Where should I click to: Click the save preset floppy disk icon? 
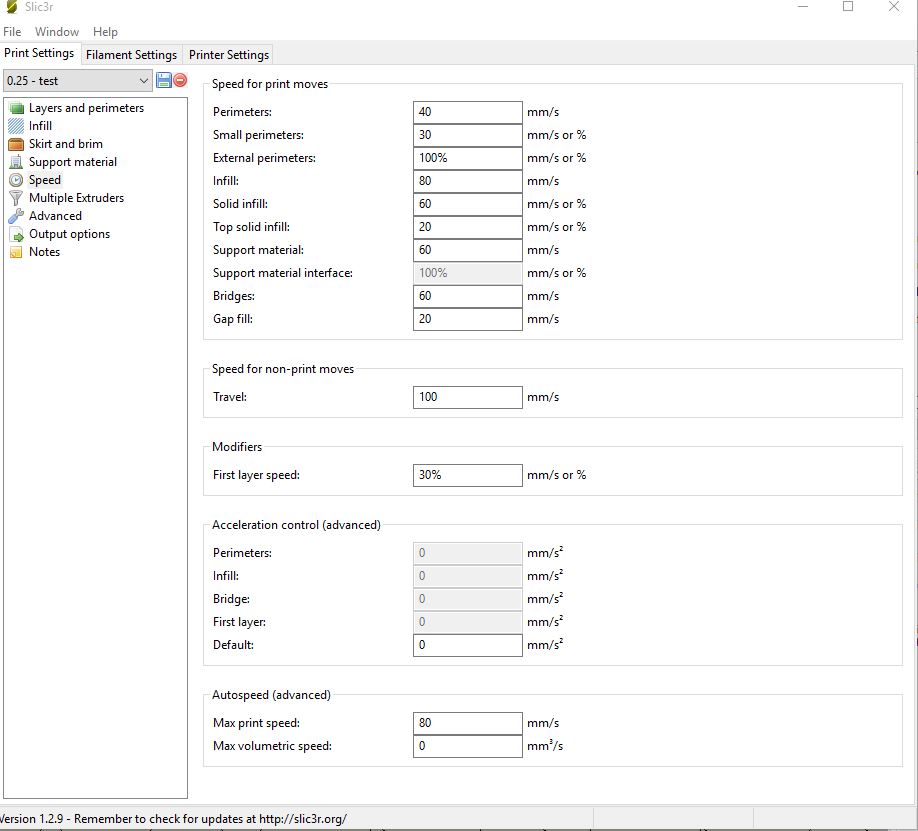[x=164, y=80]
